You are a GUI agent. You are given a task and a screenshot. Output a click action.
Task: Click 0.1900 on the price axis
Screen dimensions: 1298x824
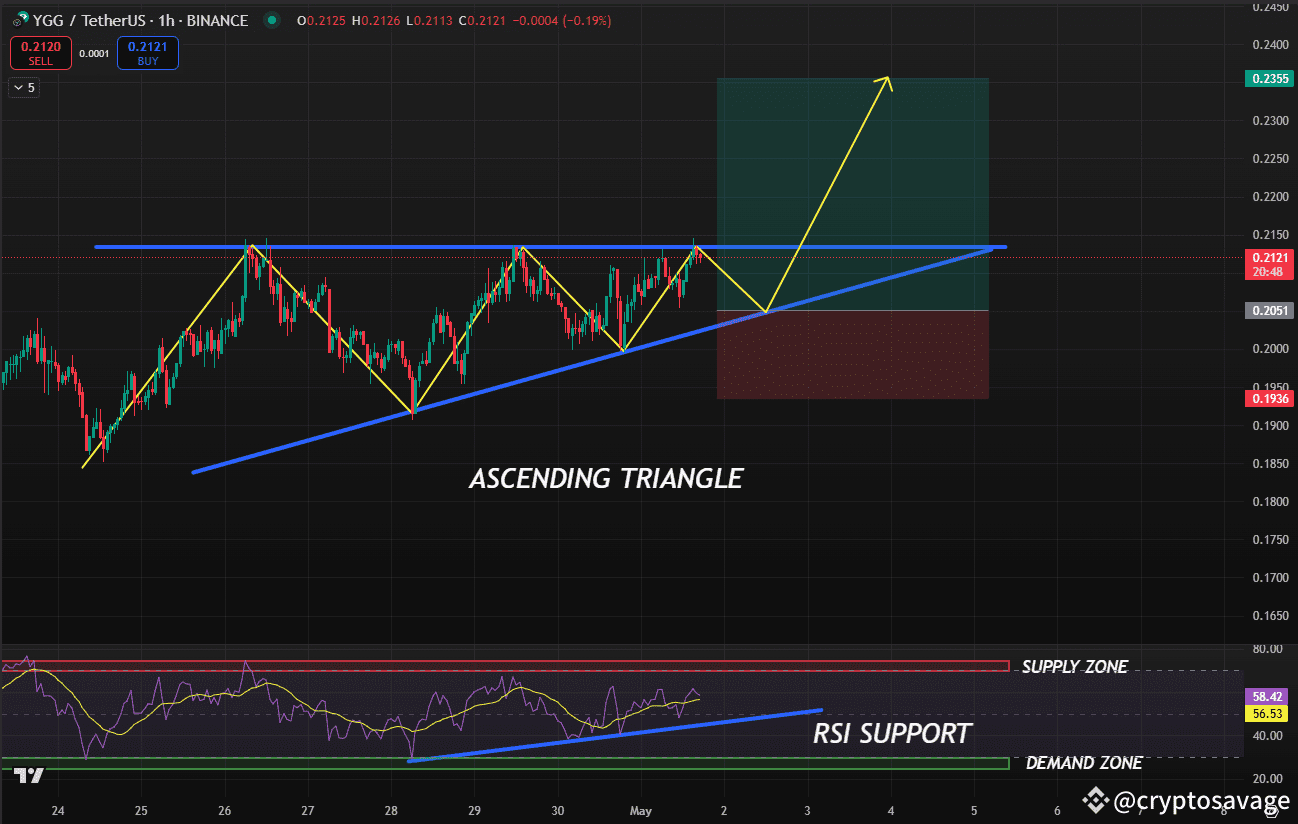[1268, 426]
